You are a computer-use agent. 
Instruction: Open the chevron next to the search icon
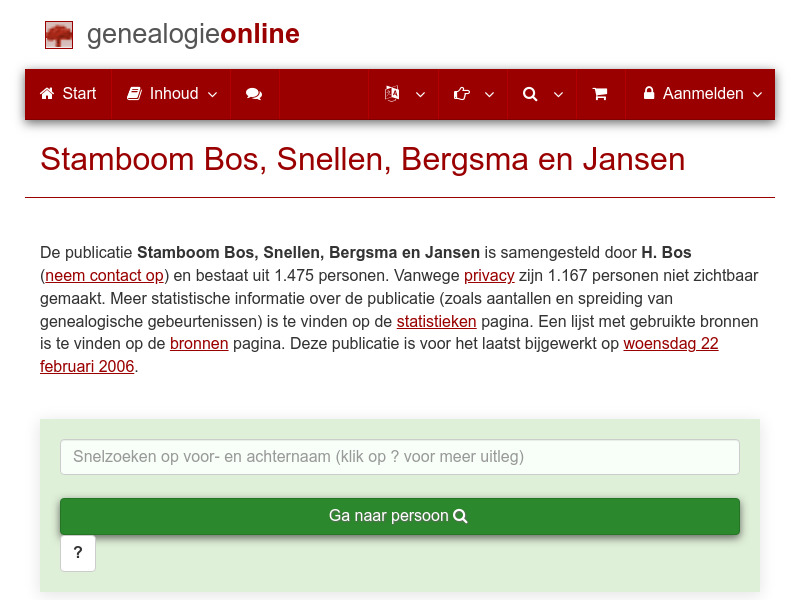coord(558,94)
